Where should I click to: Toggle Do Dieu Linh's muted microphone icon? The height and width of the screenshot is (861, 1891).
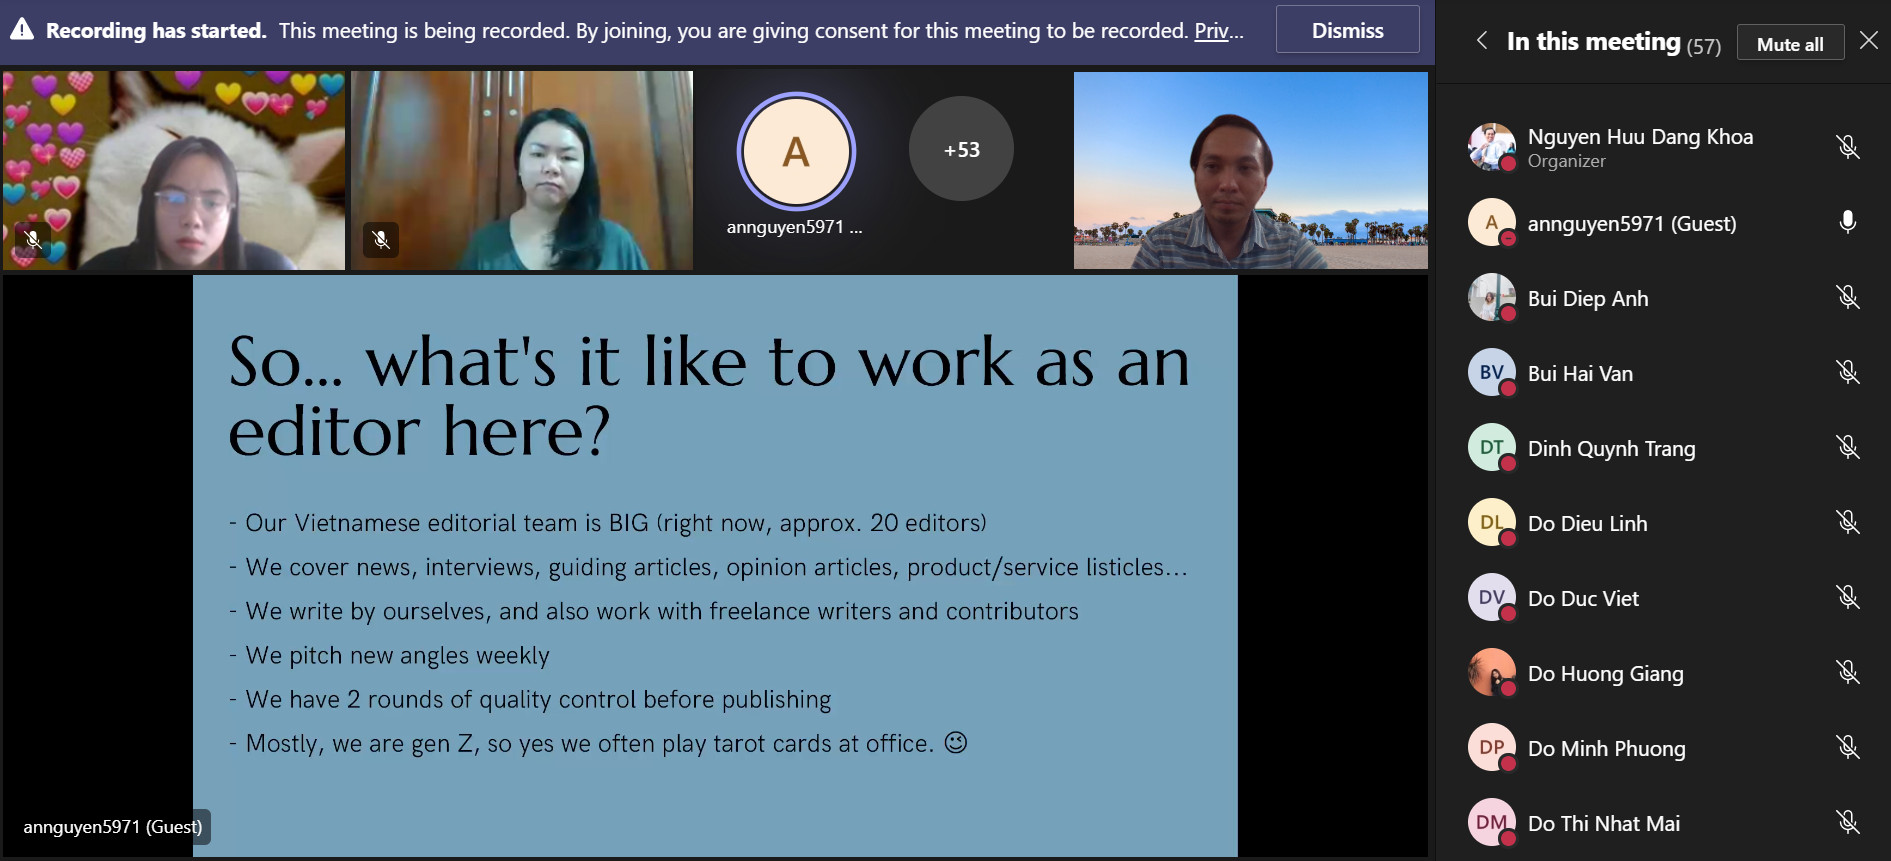pyautogui.click(x=1847, y=522)
